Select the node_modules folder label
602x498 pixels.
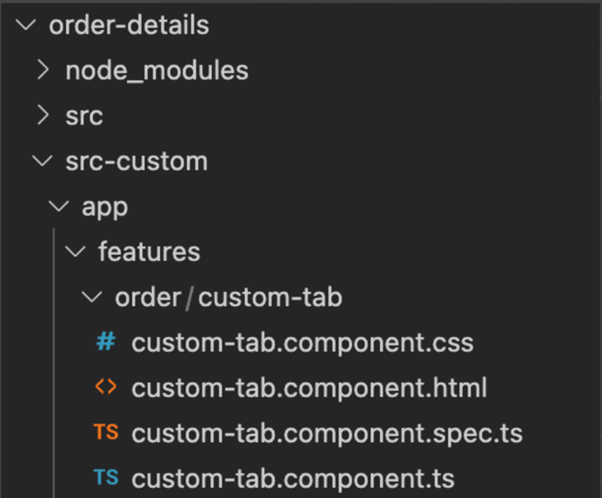click(157, 71)
